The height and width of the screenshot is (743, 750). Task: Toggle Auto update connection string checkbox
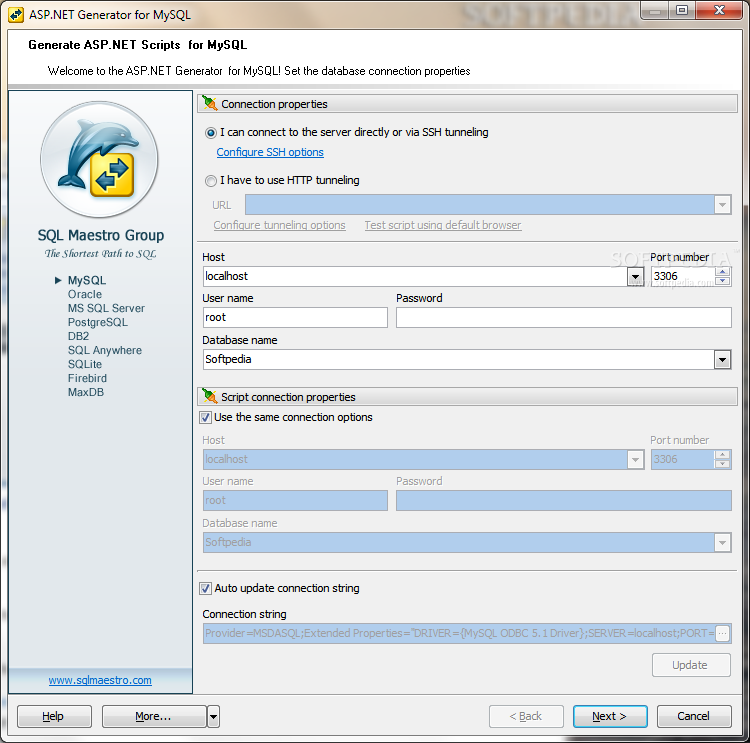(205, 588)
